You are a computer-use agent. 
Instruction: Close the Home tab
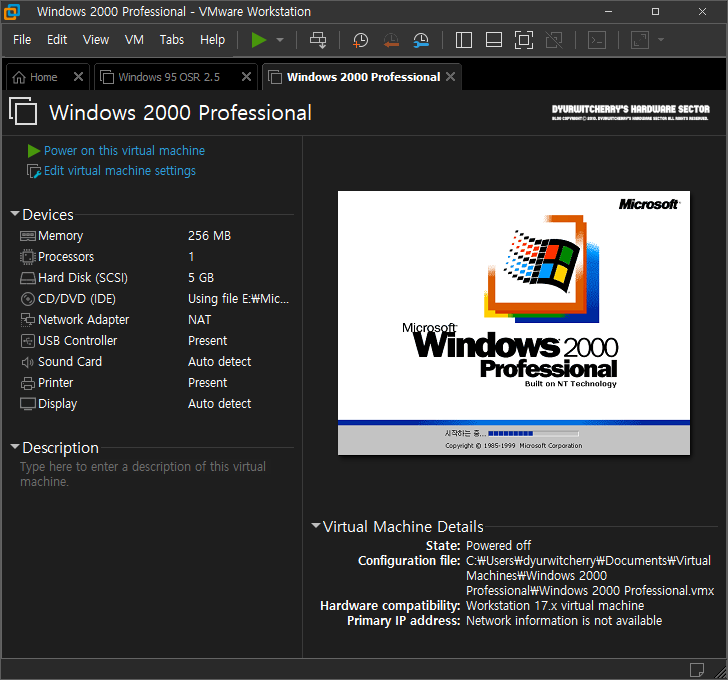point(78,77)
